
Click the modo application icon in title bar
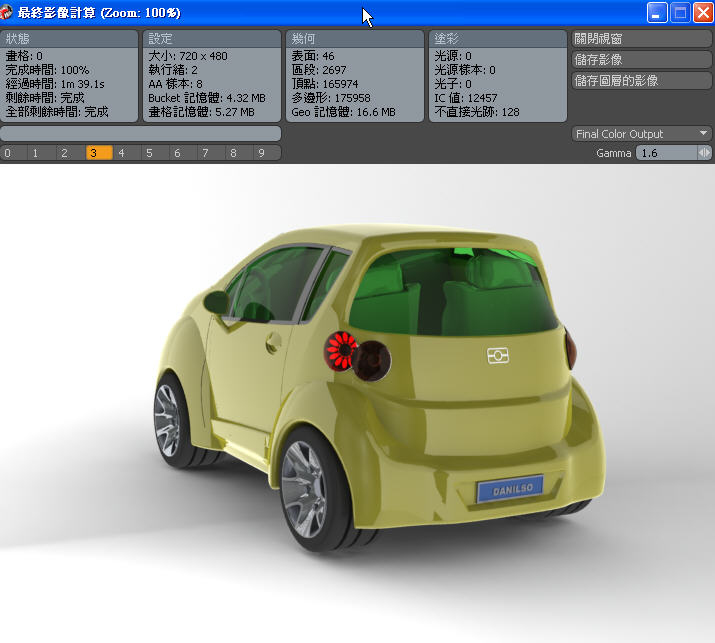(5, 12)
